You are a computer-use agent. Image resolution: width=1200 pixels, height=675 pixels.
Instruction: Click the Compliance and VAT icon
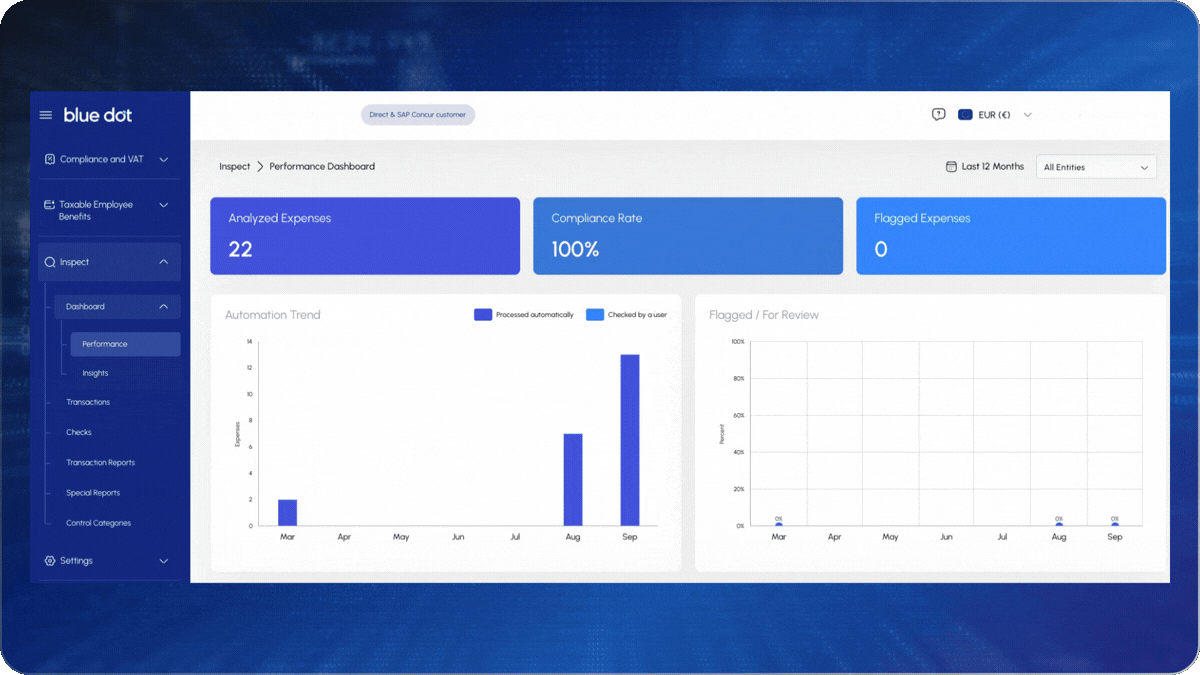tap(50, 159)
